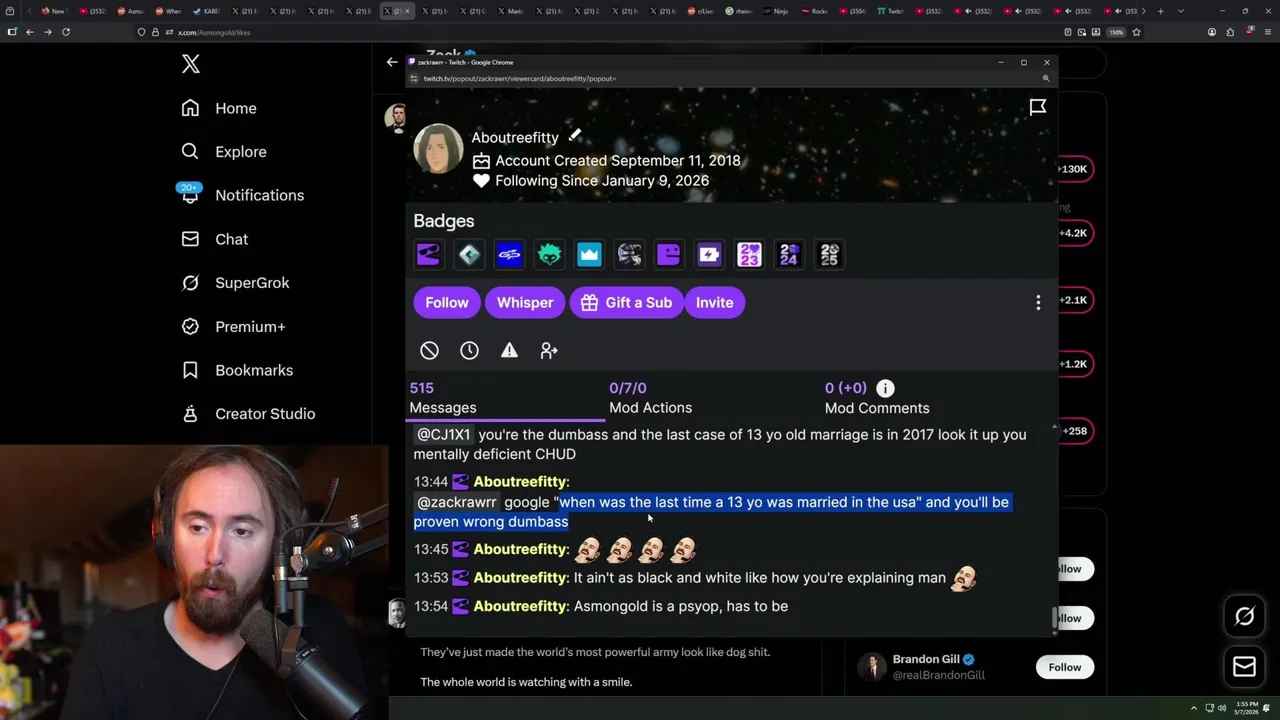Click the back arrow on X profile
The height and width of the screenshot is (720, 1280).
(392, 62)
